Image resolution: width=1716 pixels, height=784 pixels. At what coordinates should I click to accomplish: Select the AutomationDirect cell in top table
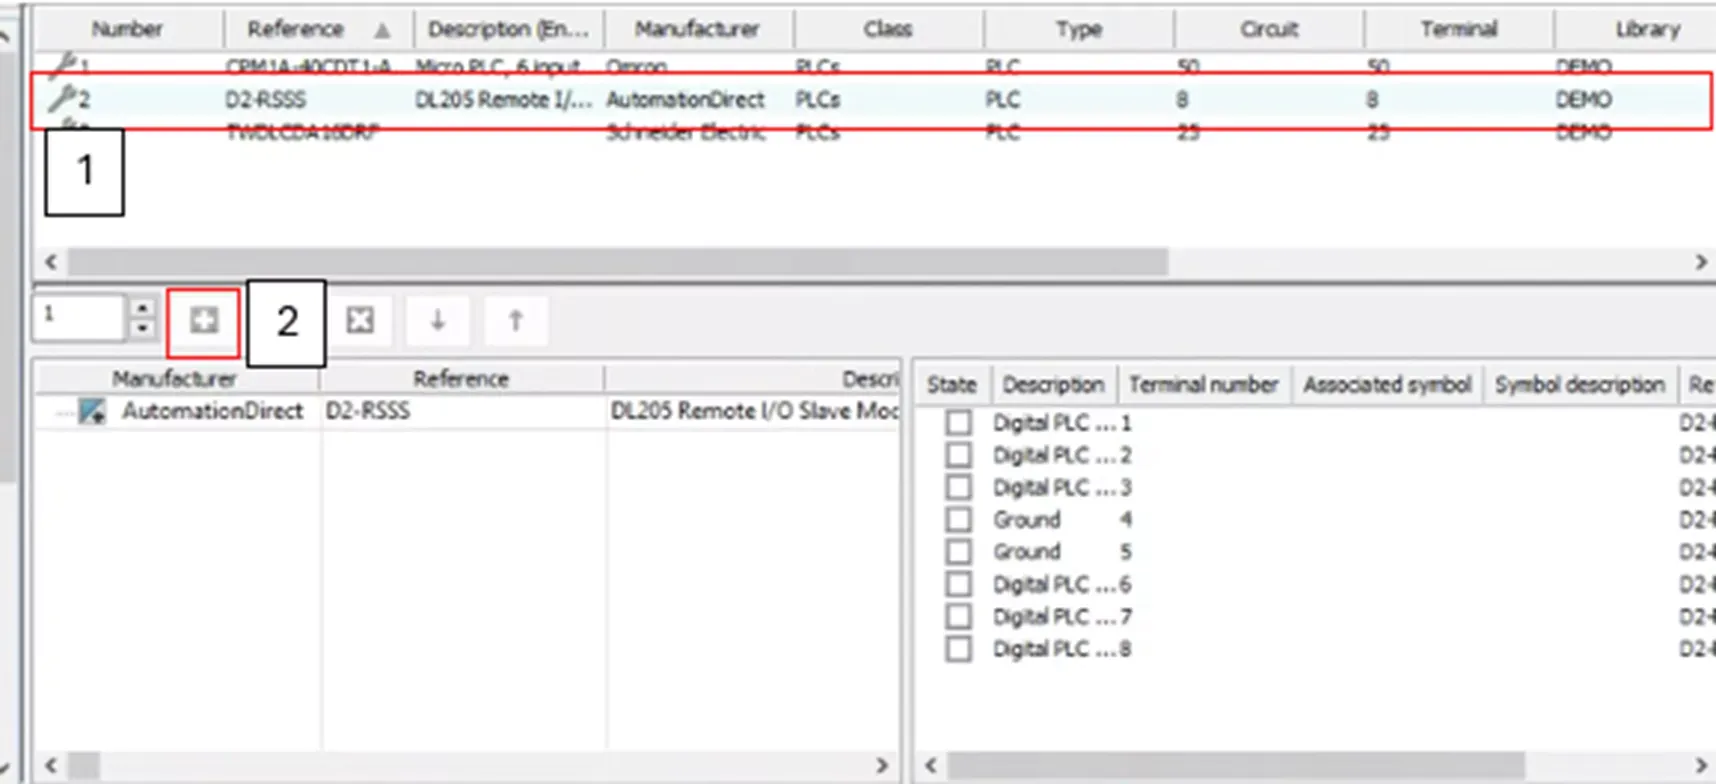685,100
